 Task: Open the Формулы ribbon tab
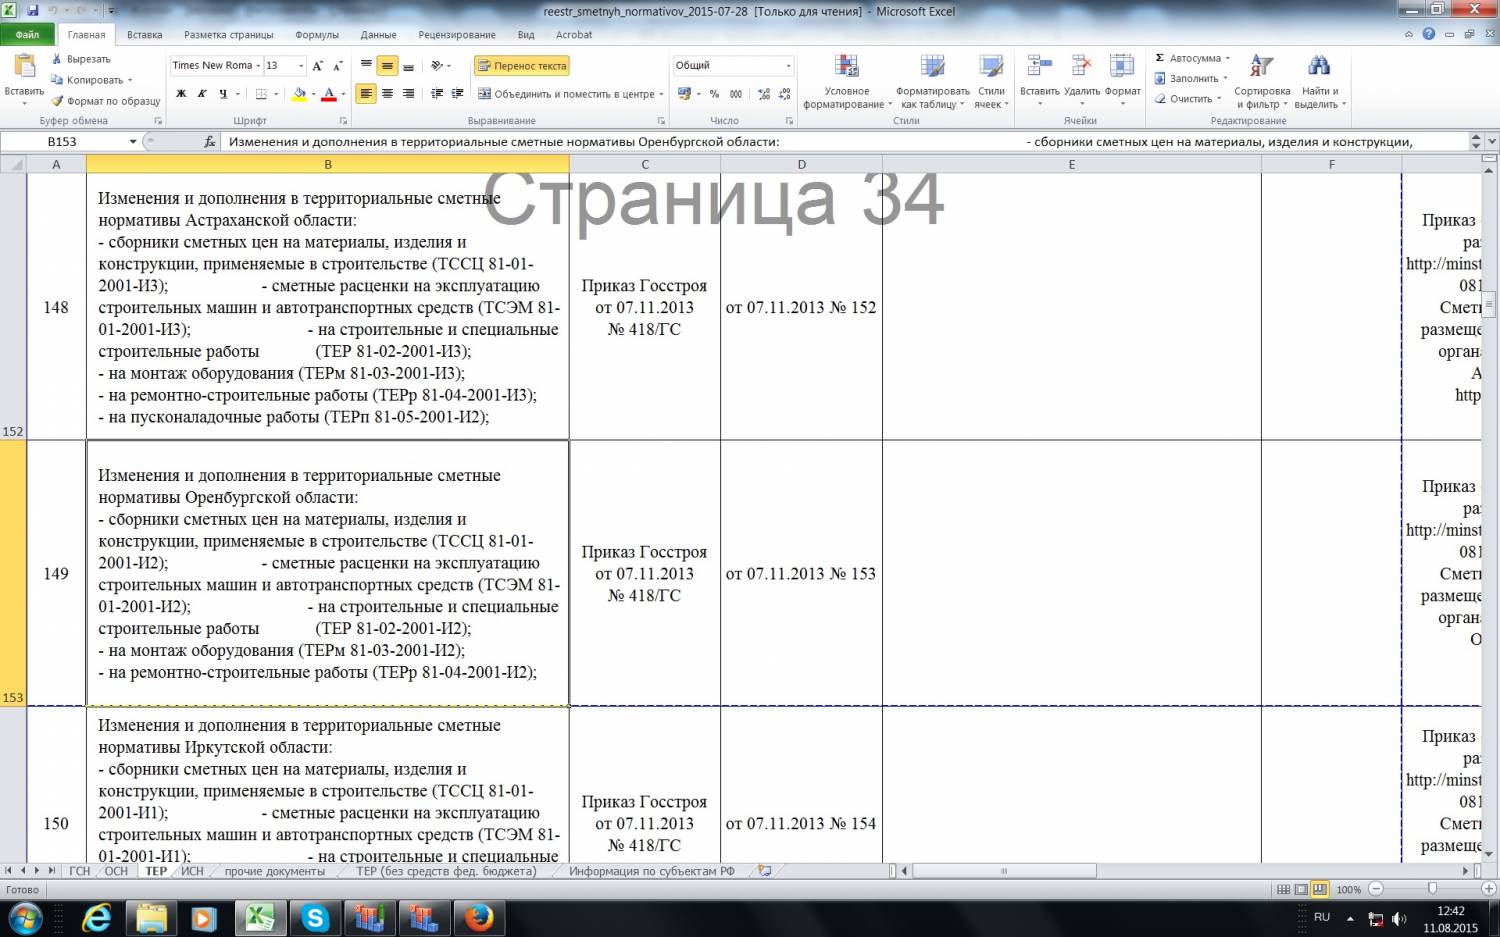(x=317, y=35)
